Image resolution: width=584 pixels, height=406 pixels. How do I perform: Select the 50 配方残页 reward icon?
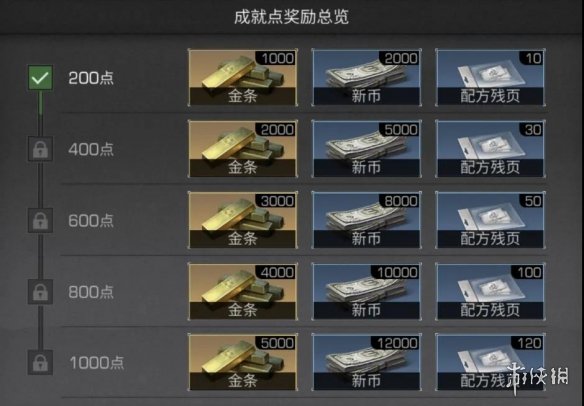point(490,220)
